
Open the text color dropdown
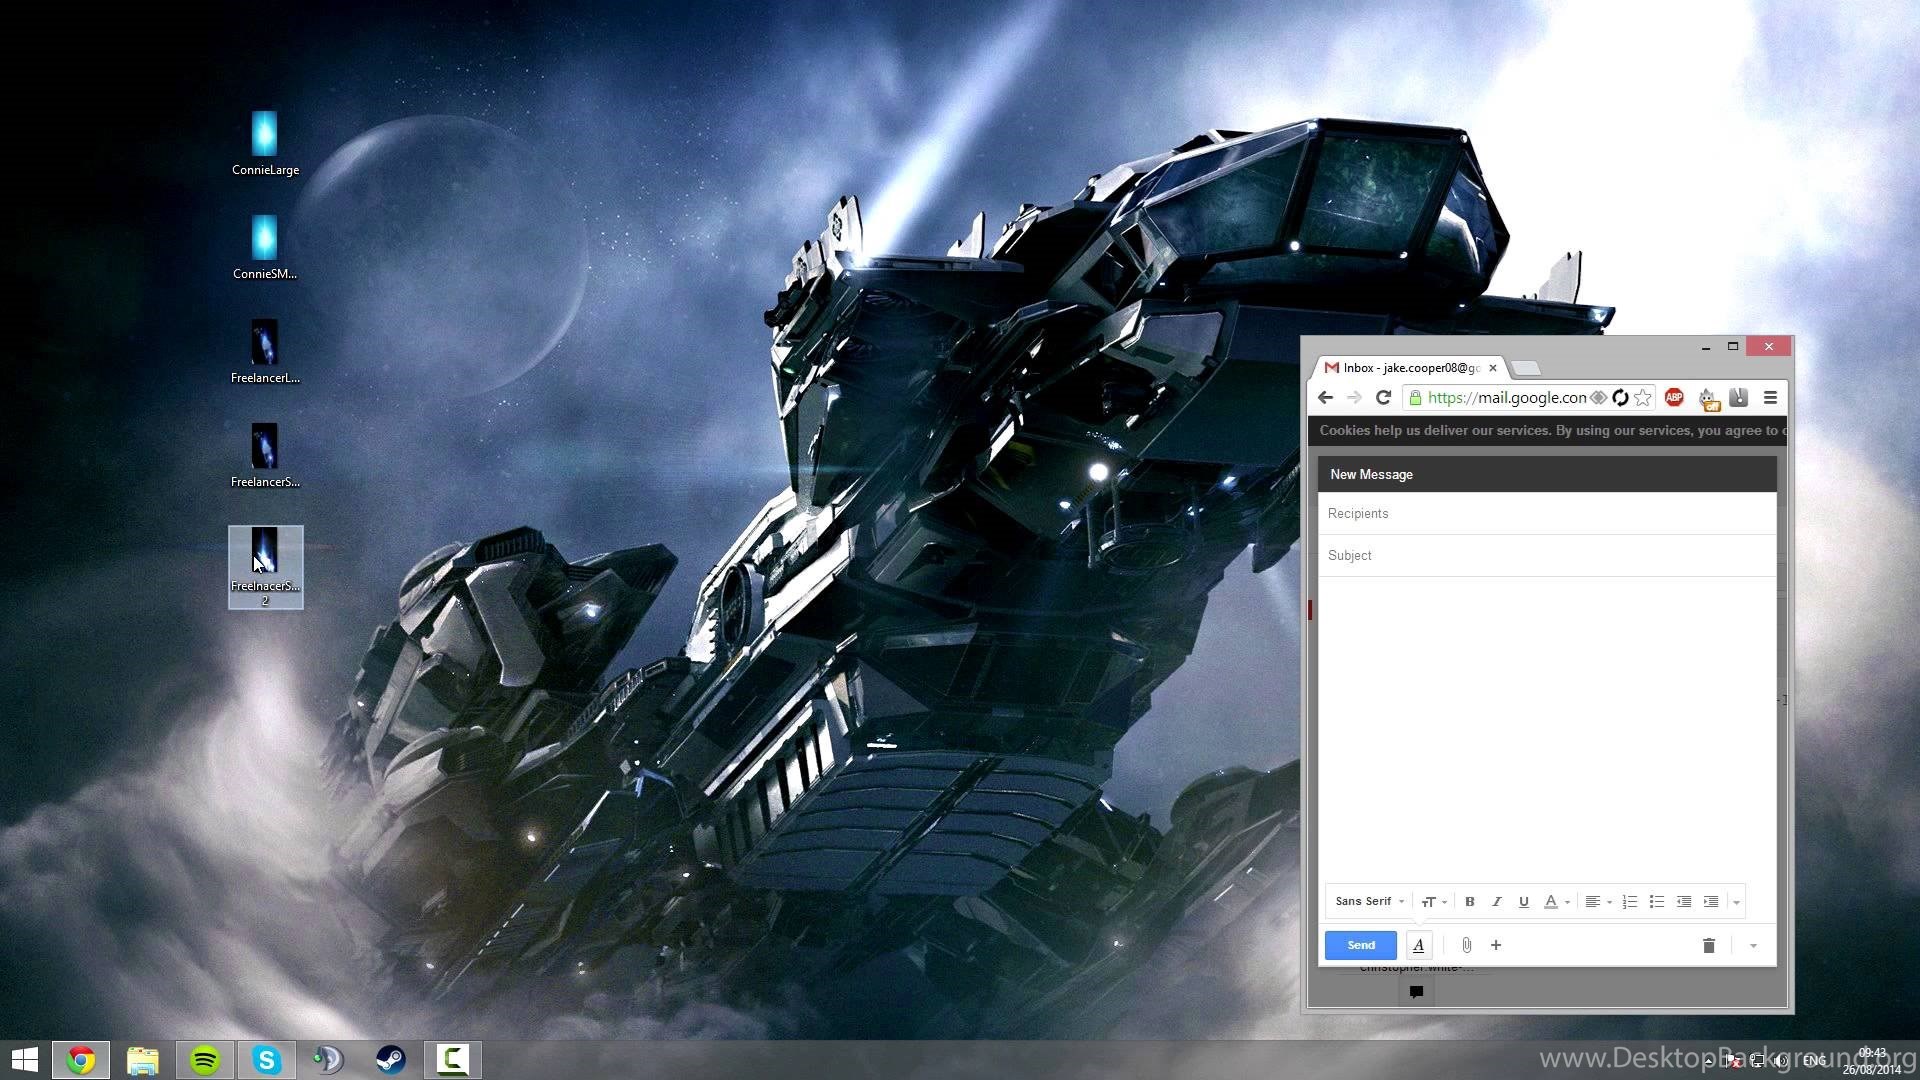point(1556,901)
